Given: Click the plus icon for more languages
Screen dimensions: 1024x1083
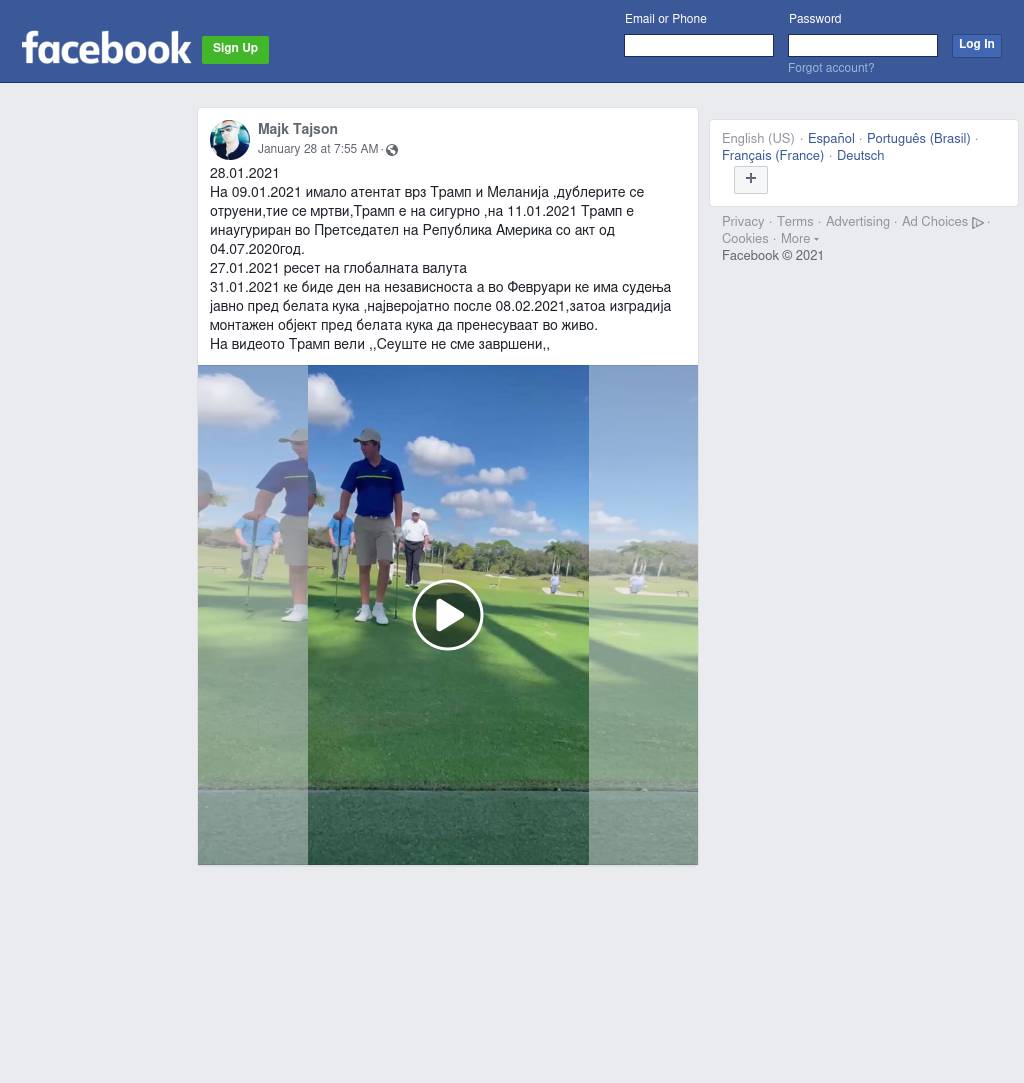Looking at the screenshot, I should point(751,180).
